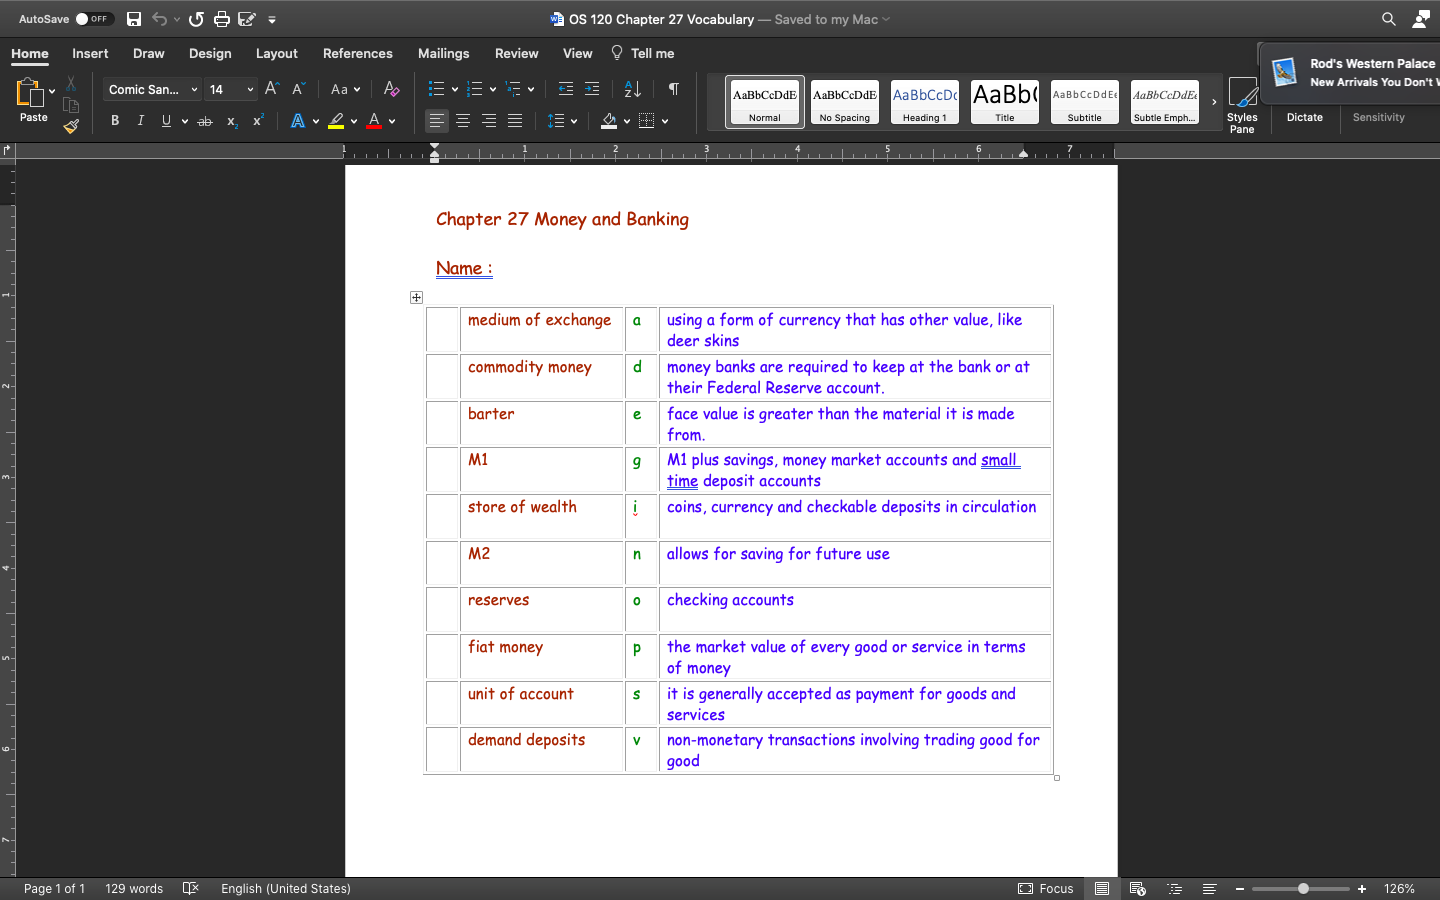This screenshot has width=1440, height=900.
Task: Apply the No Spacing style
Action: point(844,102)
